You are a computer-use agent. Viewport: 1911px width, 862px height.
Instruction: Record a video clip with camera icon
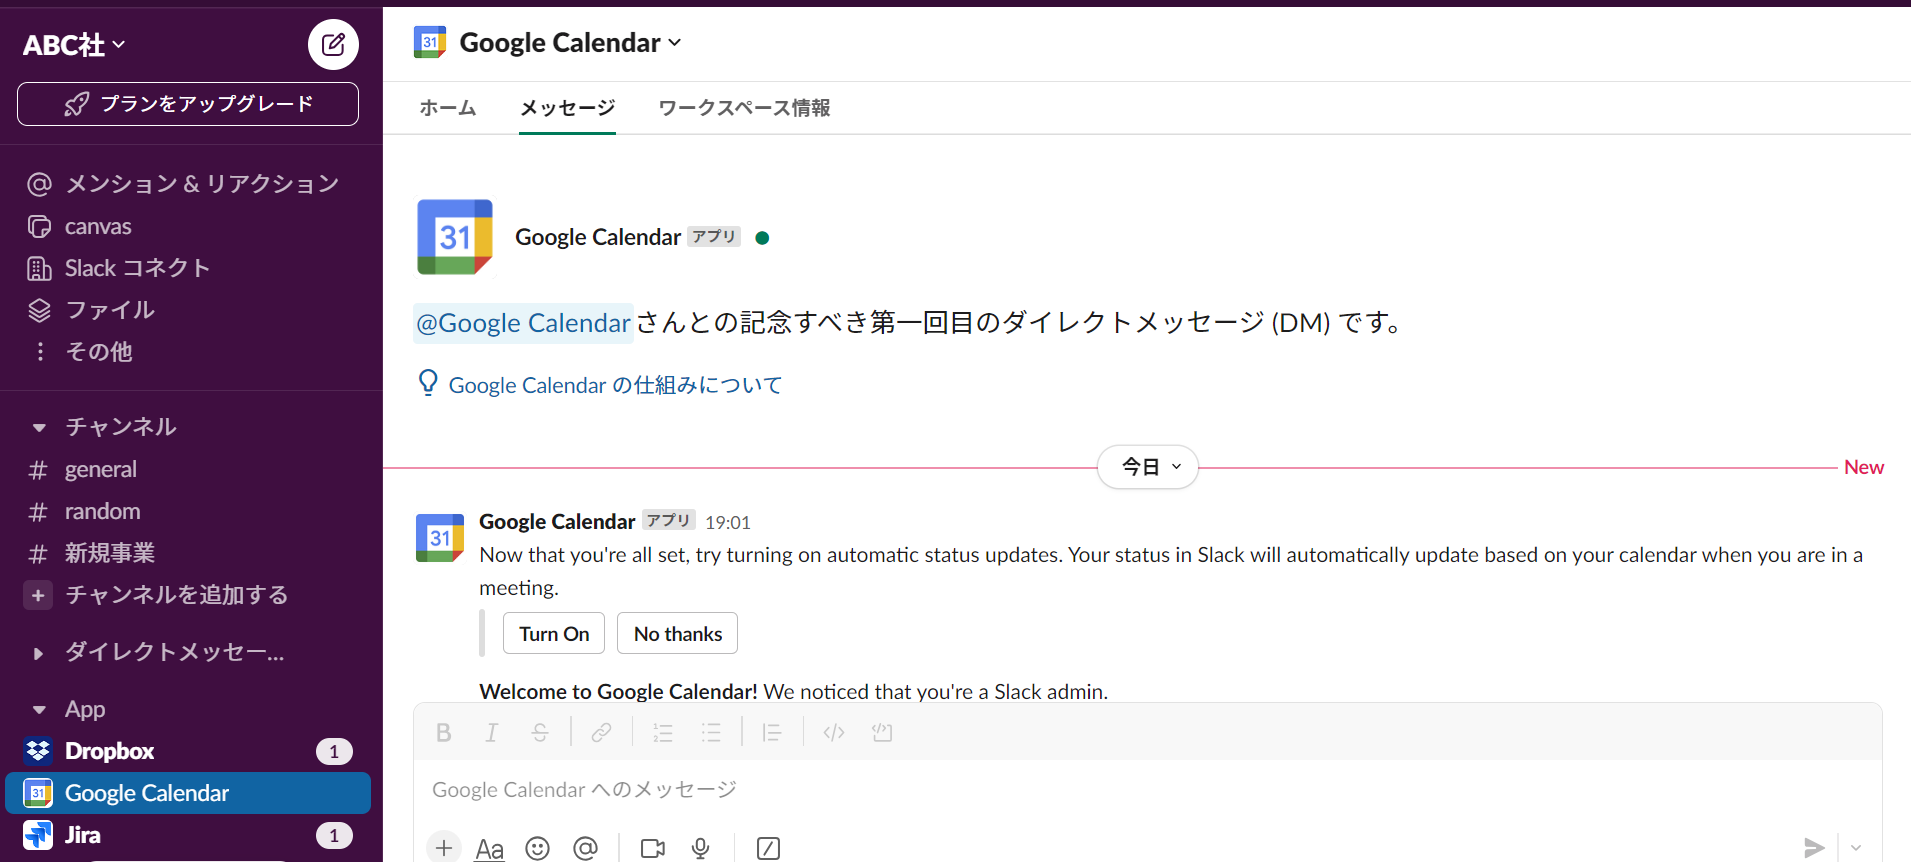coord(653,849)
